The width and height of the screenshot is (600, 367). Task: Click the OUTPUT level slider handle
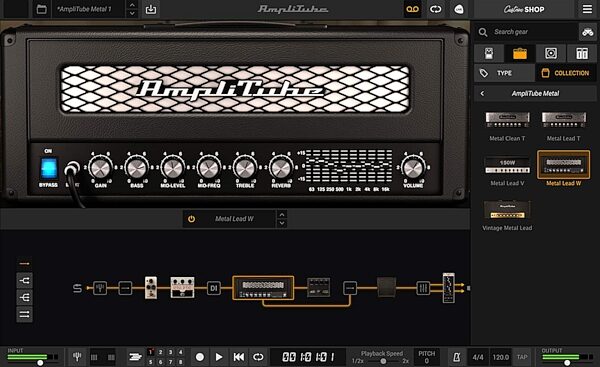pyautogui.click(x=567, y=363)
